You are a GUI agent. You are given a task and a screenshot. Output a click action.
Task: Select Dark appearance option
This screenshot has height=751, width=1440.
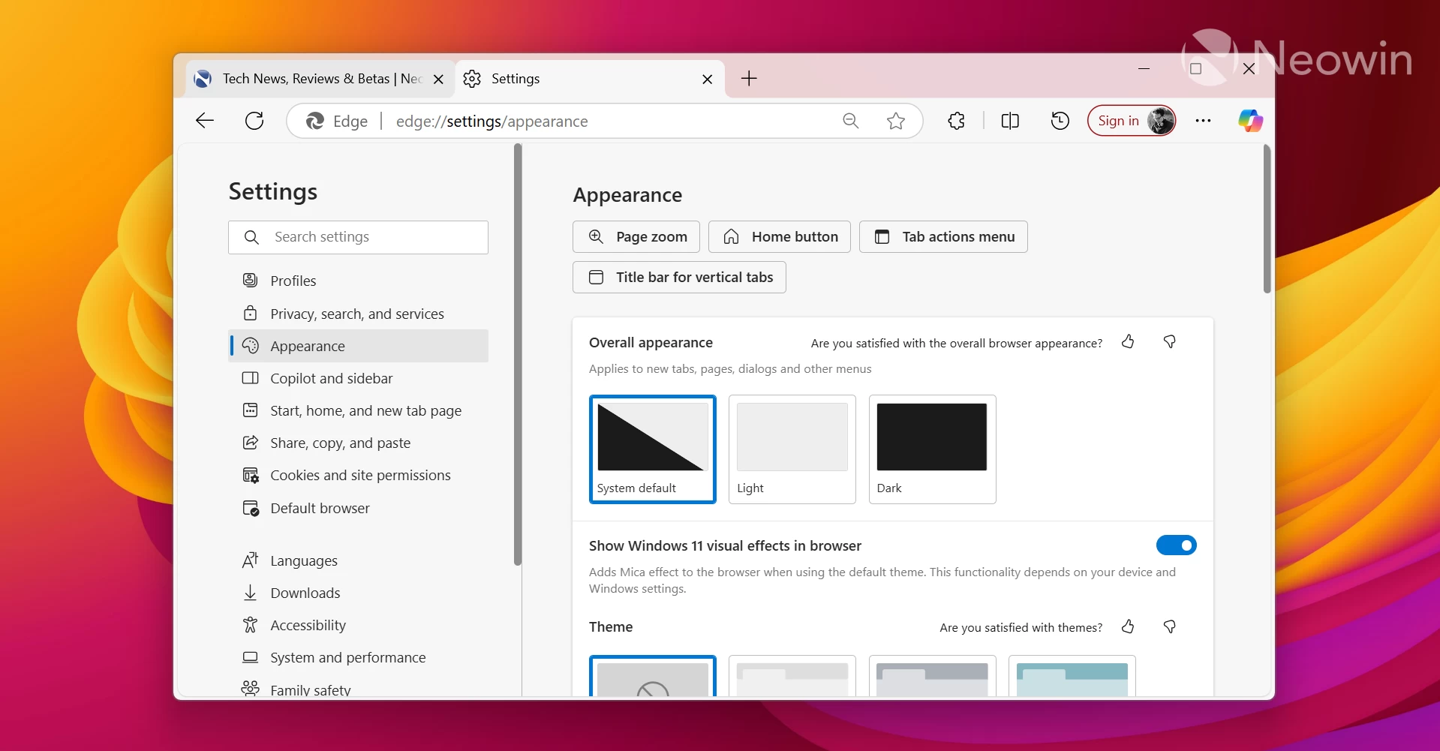[x=932, y=449]
